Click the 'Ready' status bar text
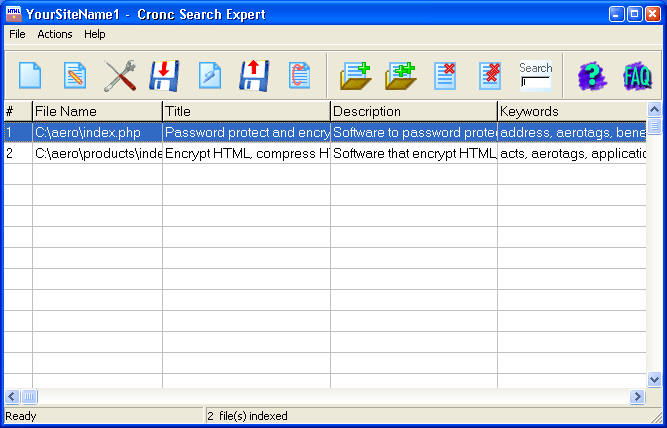Viewport: 667px width, 428px height. click(21, 416)
